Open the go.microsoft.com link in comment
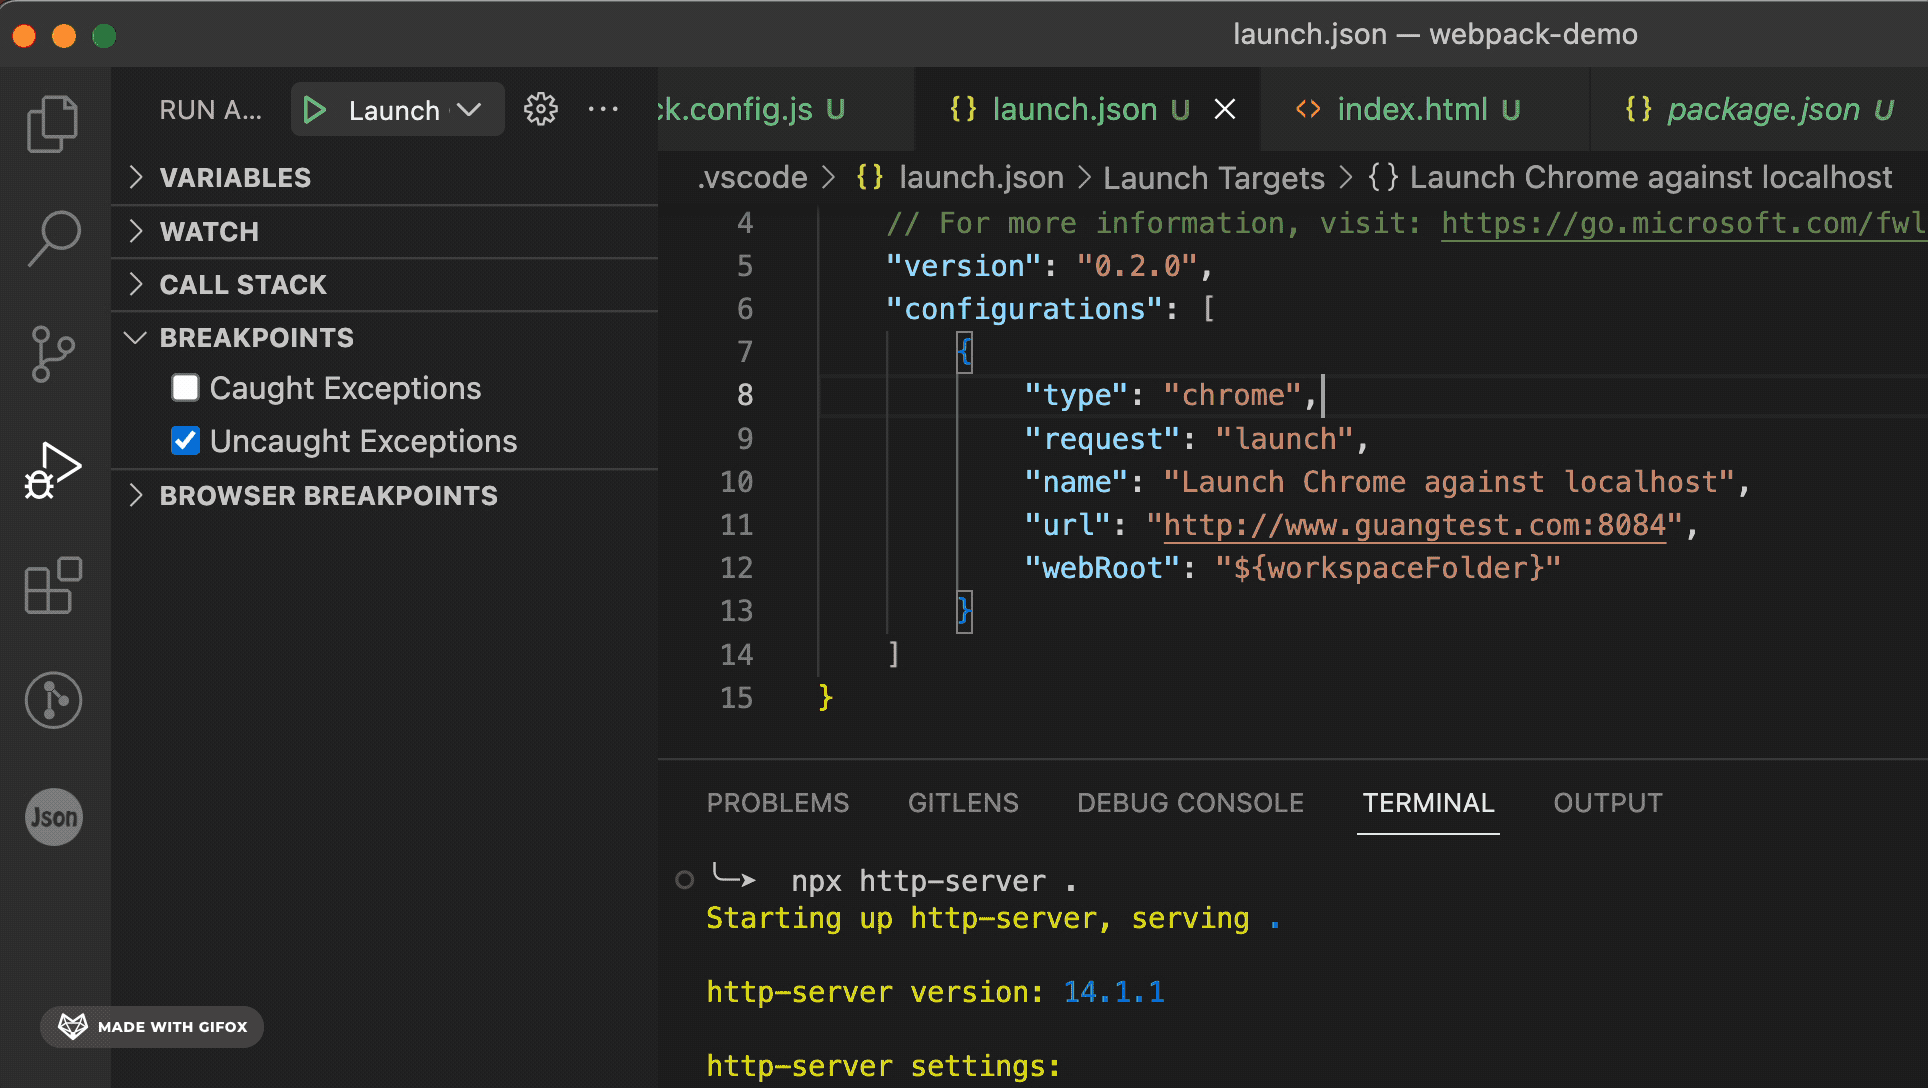The image size is (1928, 1088). pyautogui.click(x=1682, y=223)
